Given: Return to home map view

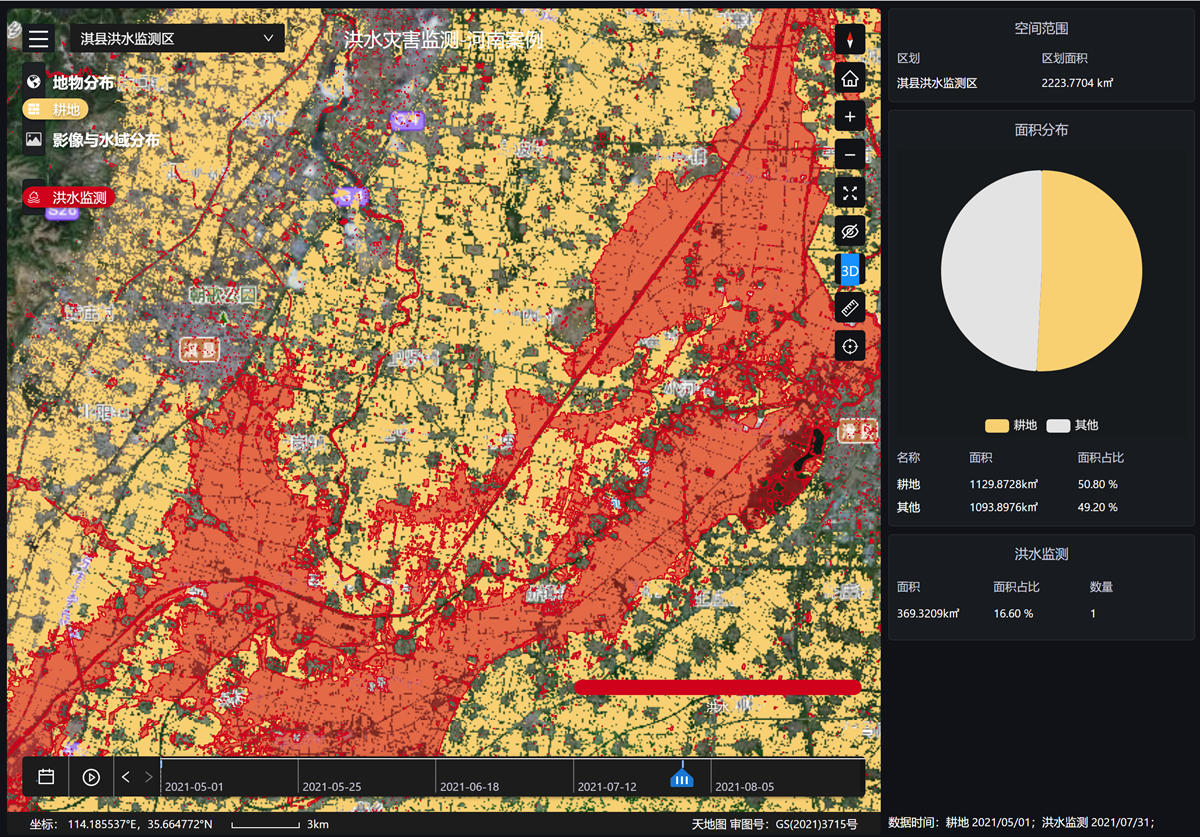Looking at the screenshot, I should tap(850, 78).
